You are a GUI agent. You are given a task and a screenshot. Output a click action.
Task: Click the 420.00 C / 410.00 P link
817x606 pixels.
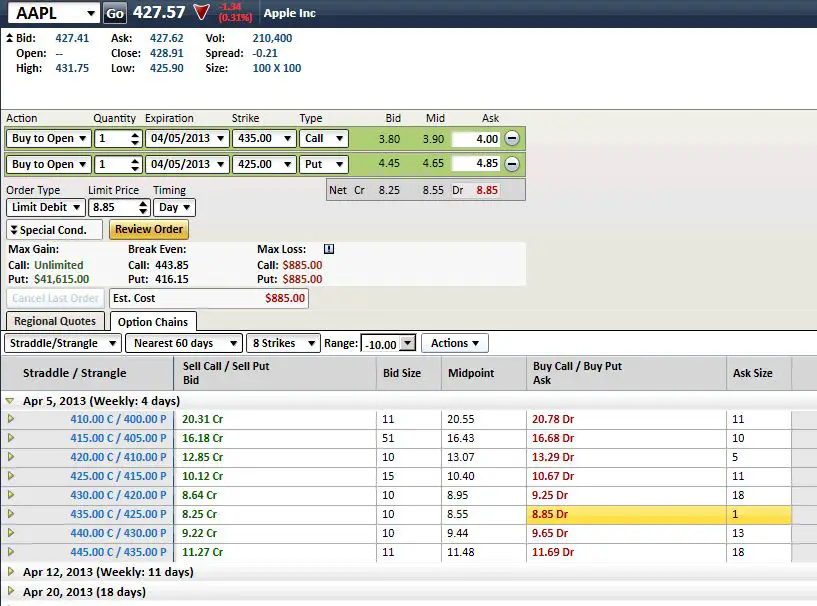click(118, 457)
